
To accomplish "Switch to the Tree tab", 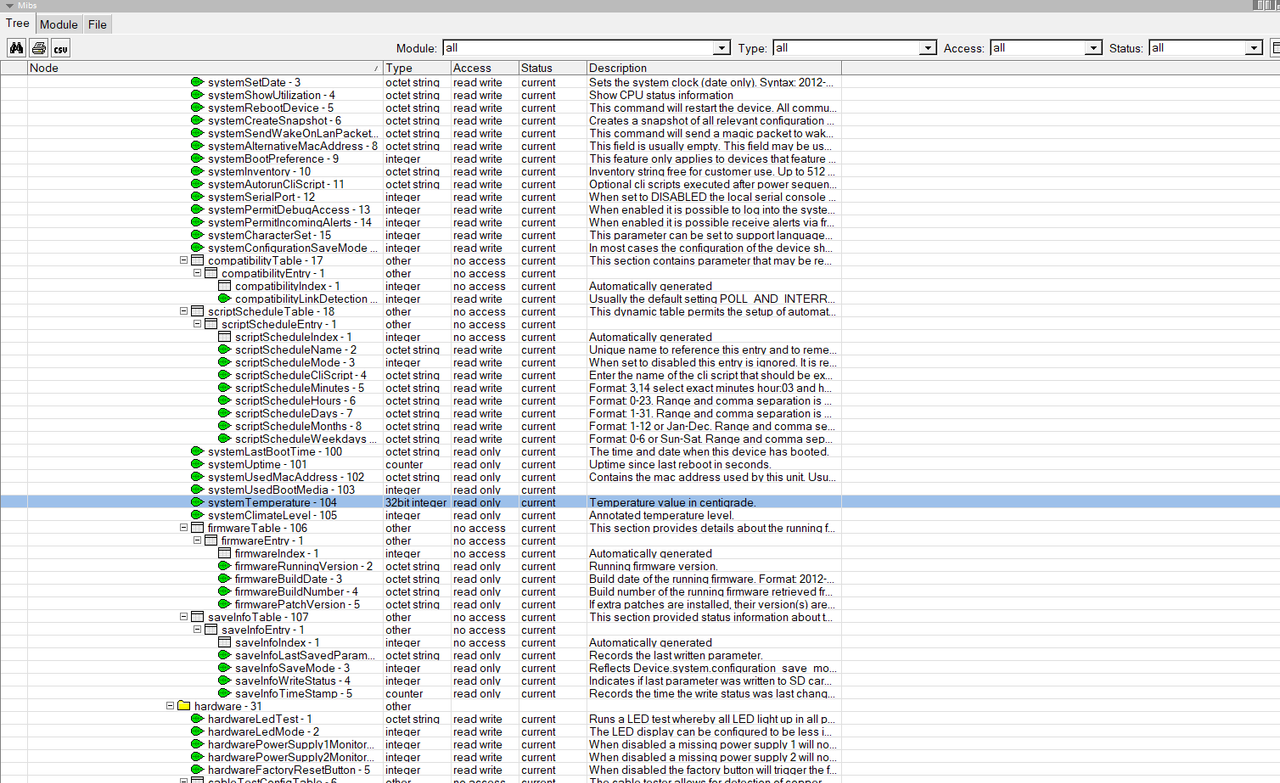I will [18, 24].
